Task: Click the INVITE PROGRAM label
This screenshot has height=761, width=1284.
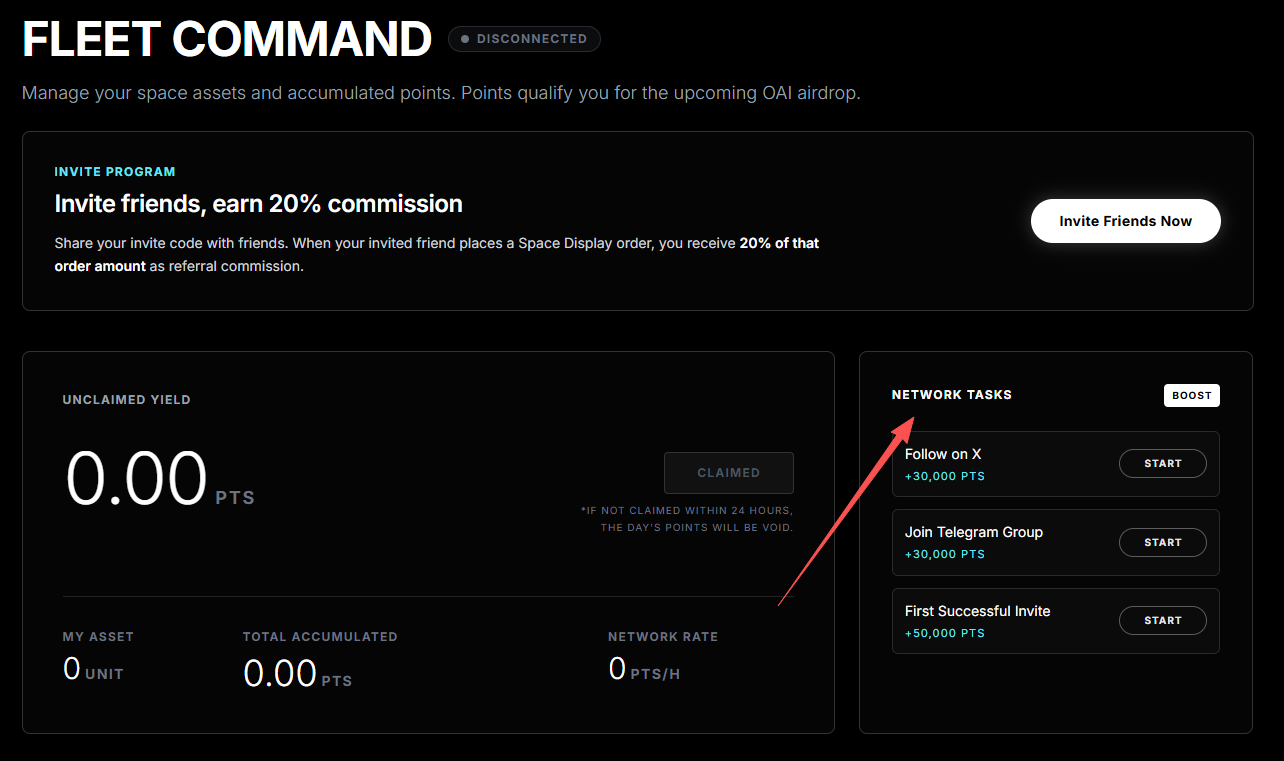Action: tap(115, 172)
